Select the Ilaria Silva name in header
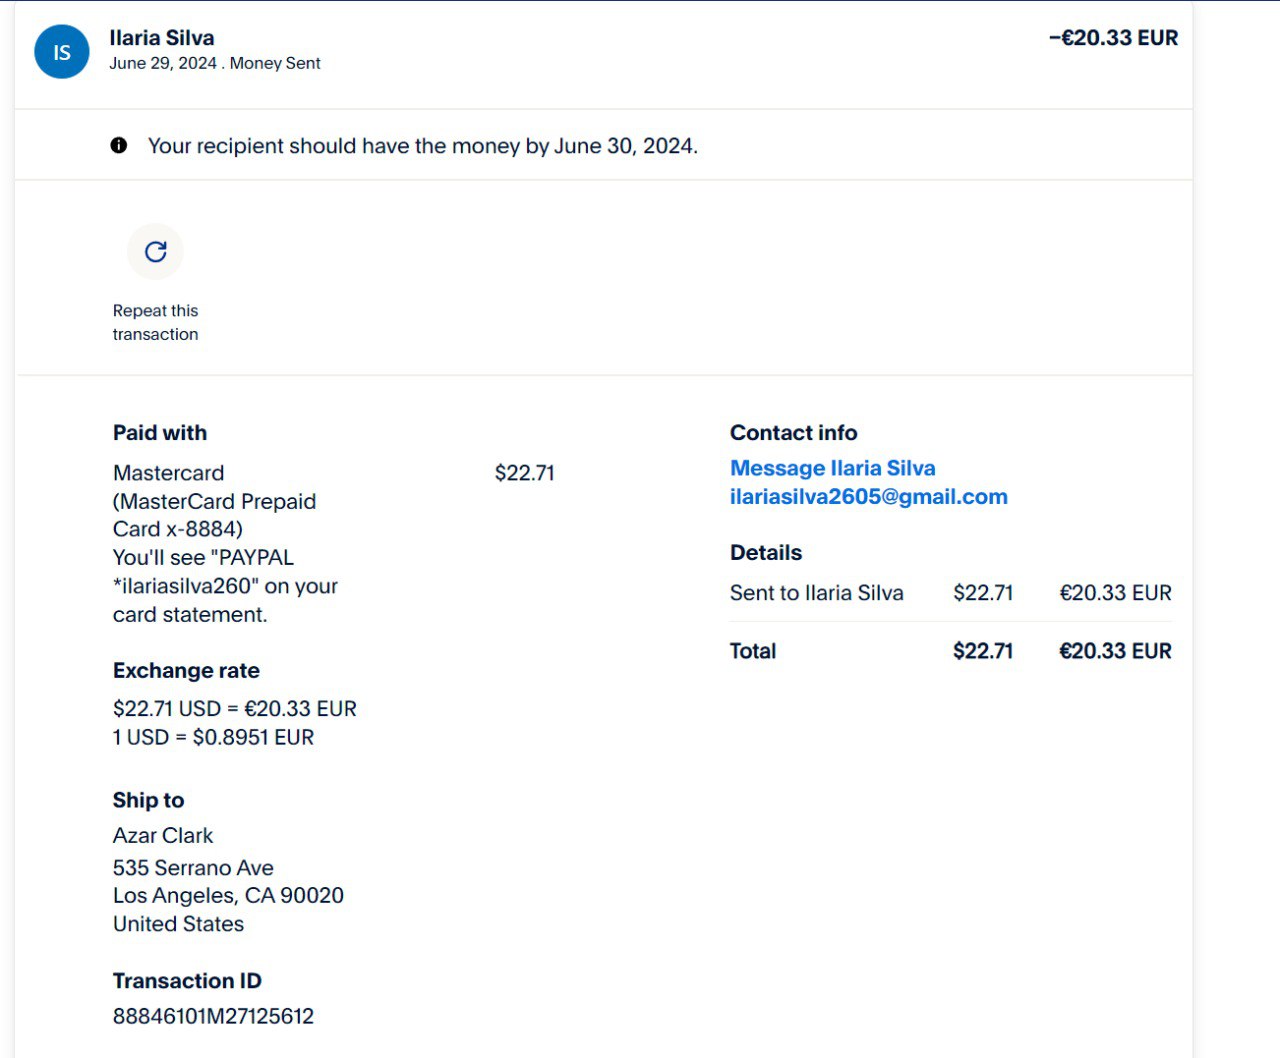Screen dimensions: 1280x1058 (x=162, y=38)
